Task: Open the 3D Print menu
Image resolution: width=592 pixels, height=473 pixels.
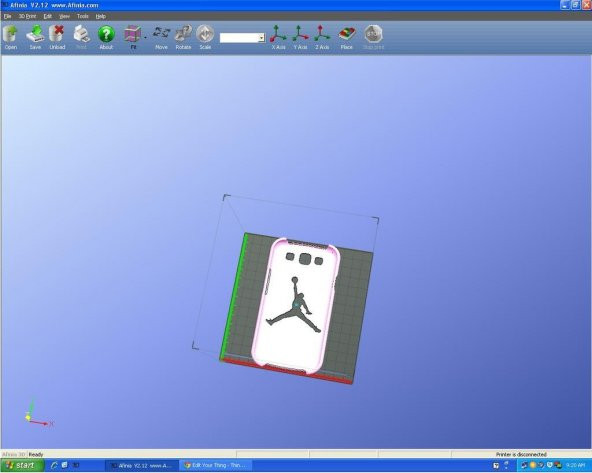Action: (28, 16)
